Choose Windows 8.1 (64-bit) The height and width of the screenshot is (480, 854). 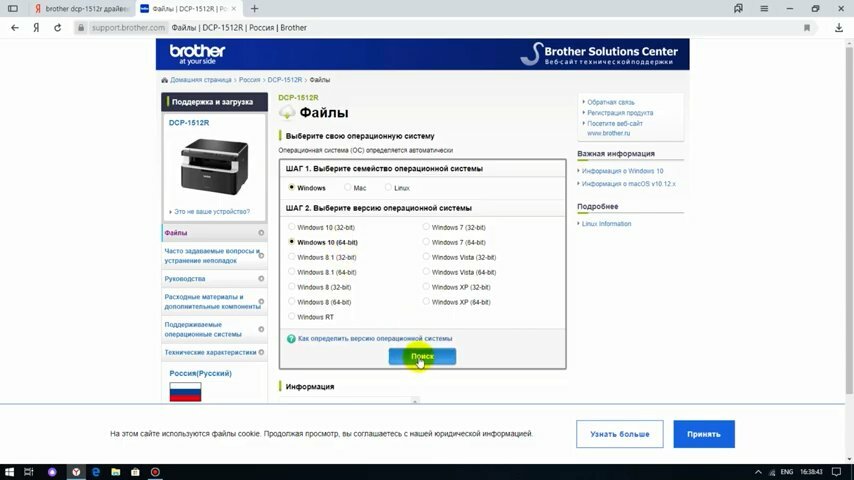tap(291, 271)
